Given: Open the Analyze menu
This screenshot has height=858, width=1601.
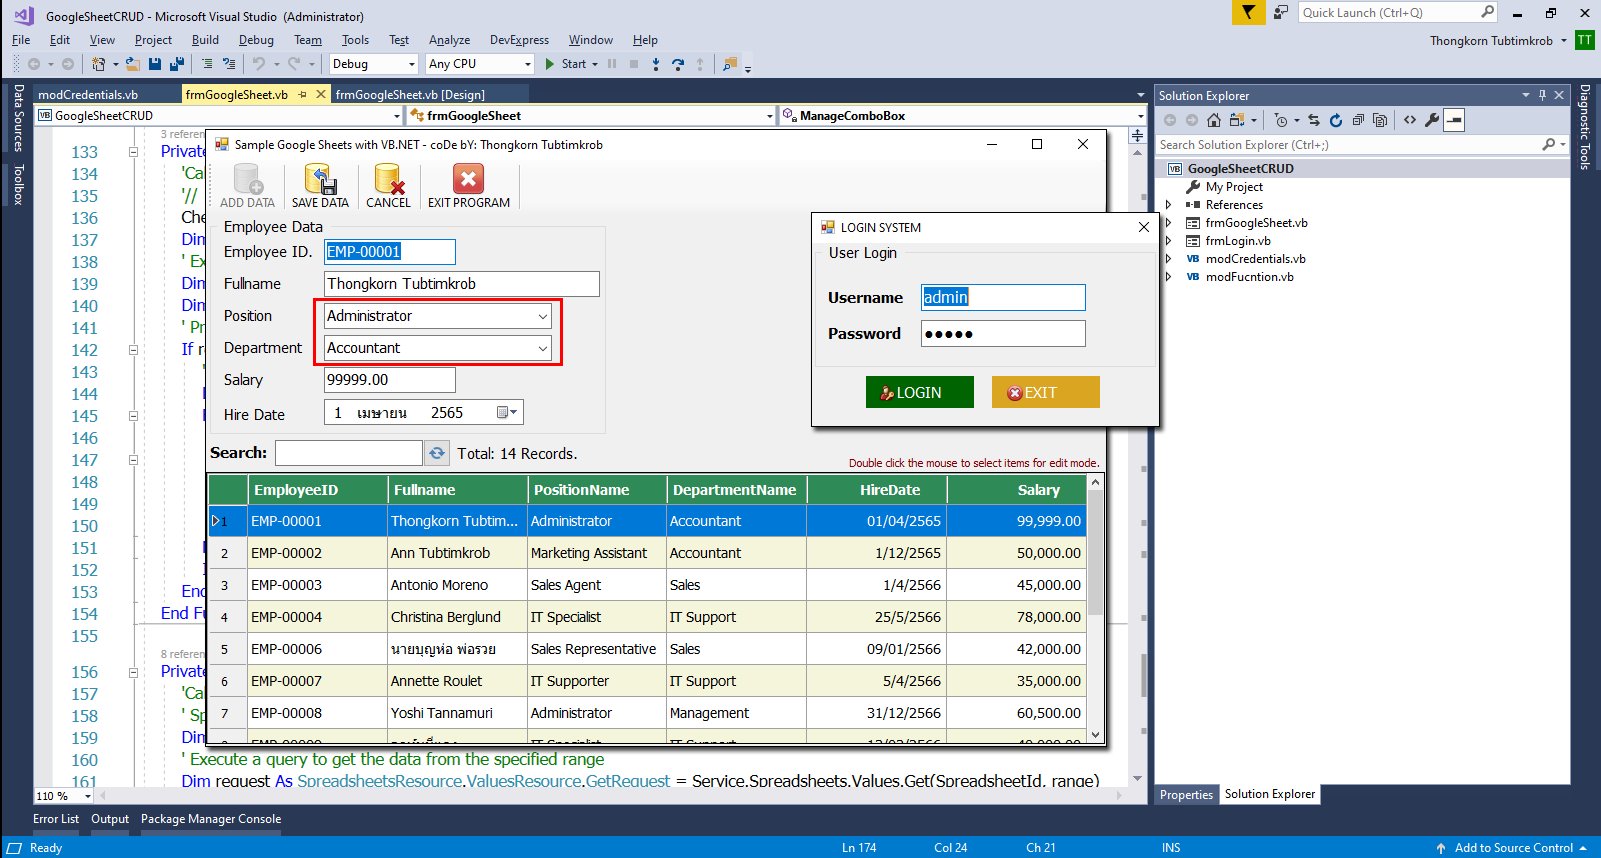Looking at the screenshot, I should click(x=449, y=40).
